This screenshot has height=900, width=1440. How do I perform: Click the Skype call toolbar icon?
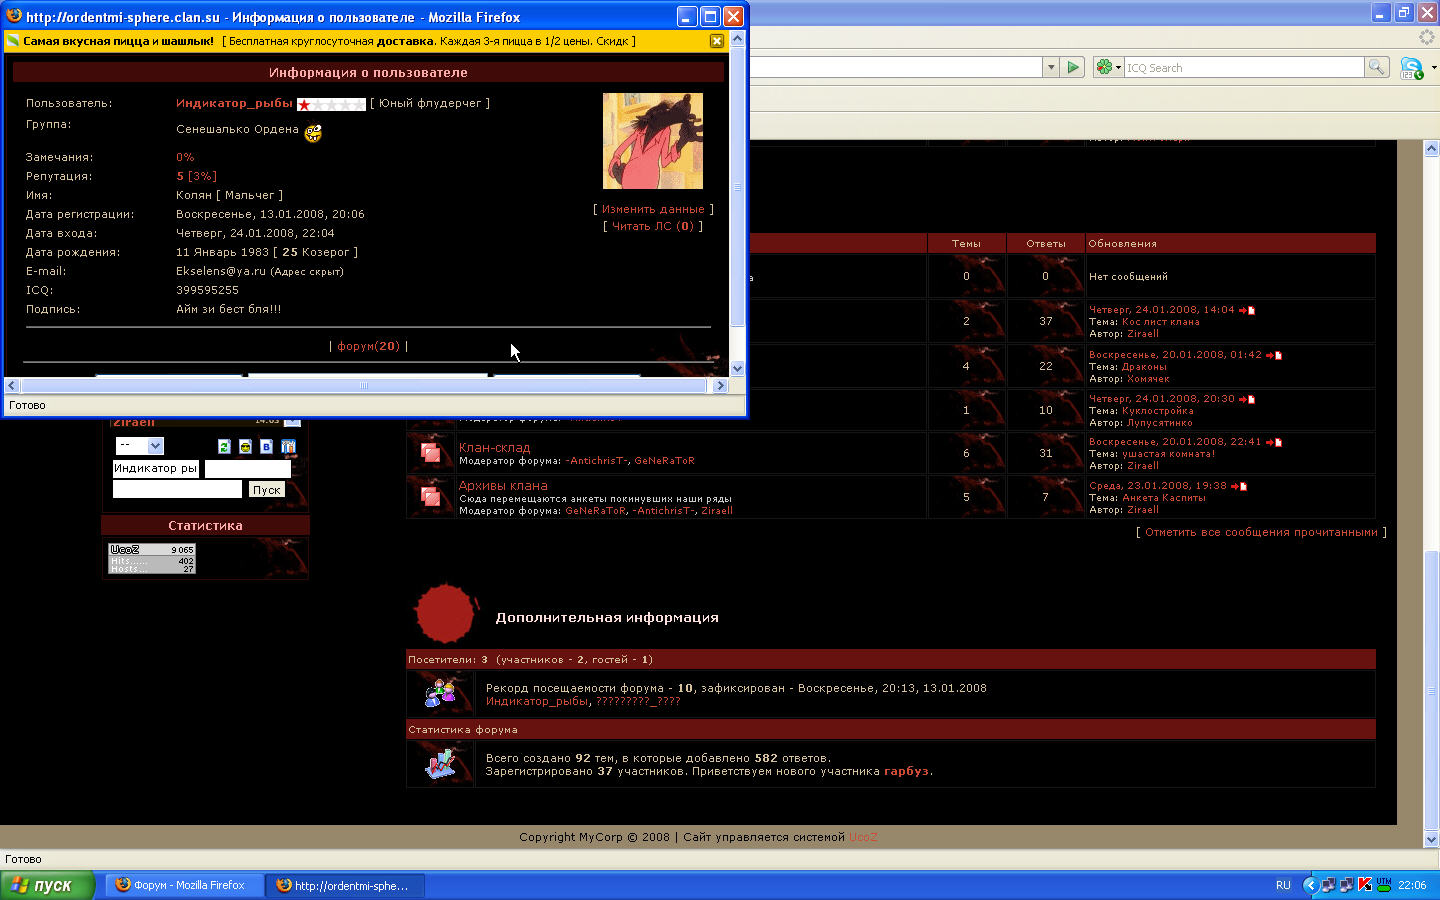(x=1411, y=68)
